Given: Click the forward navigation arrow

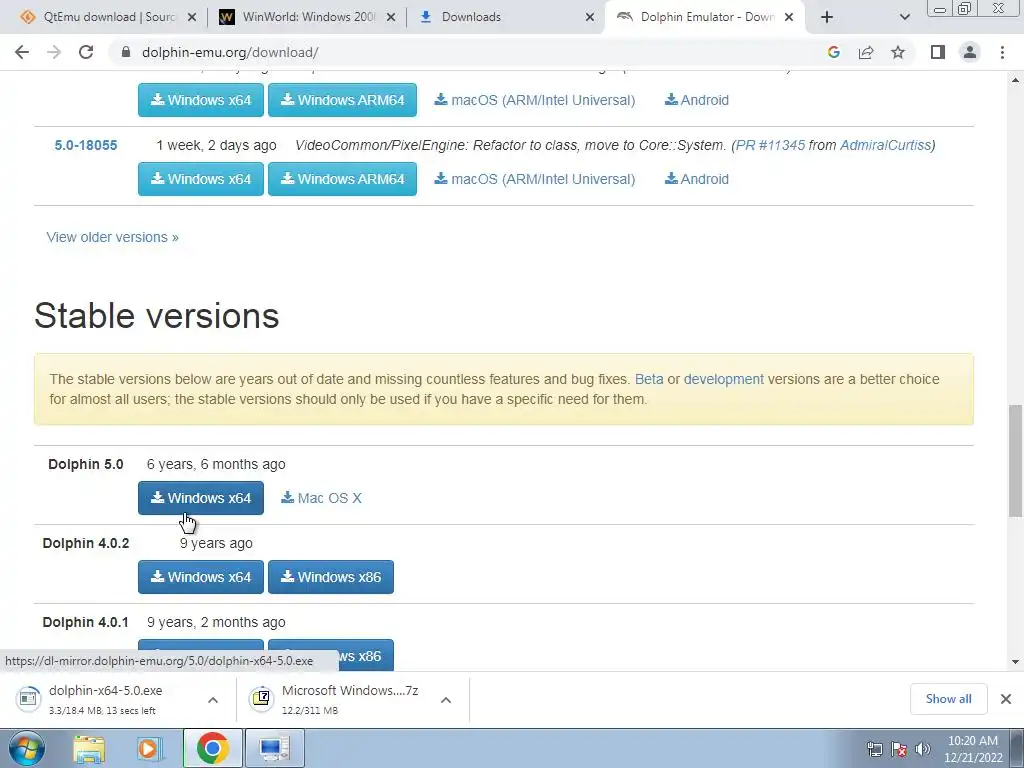Looking at the screenshot, I should click(54, 52).
